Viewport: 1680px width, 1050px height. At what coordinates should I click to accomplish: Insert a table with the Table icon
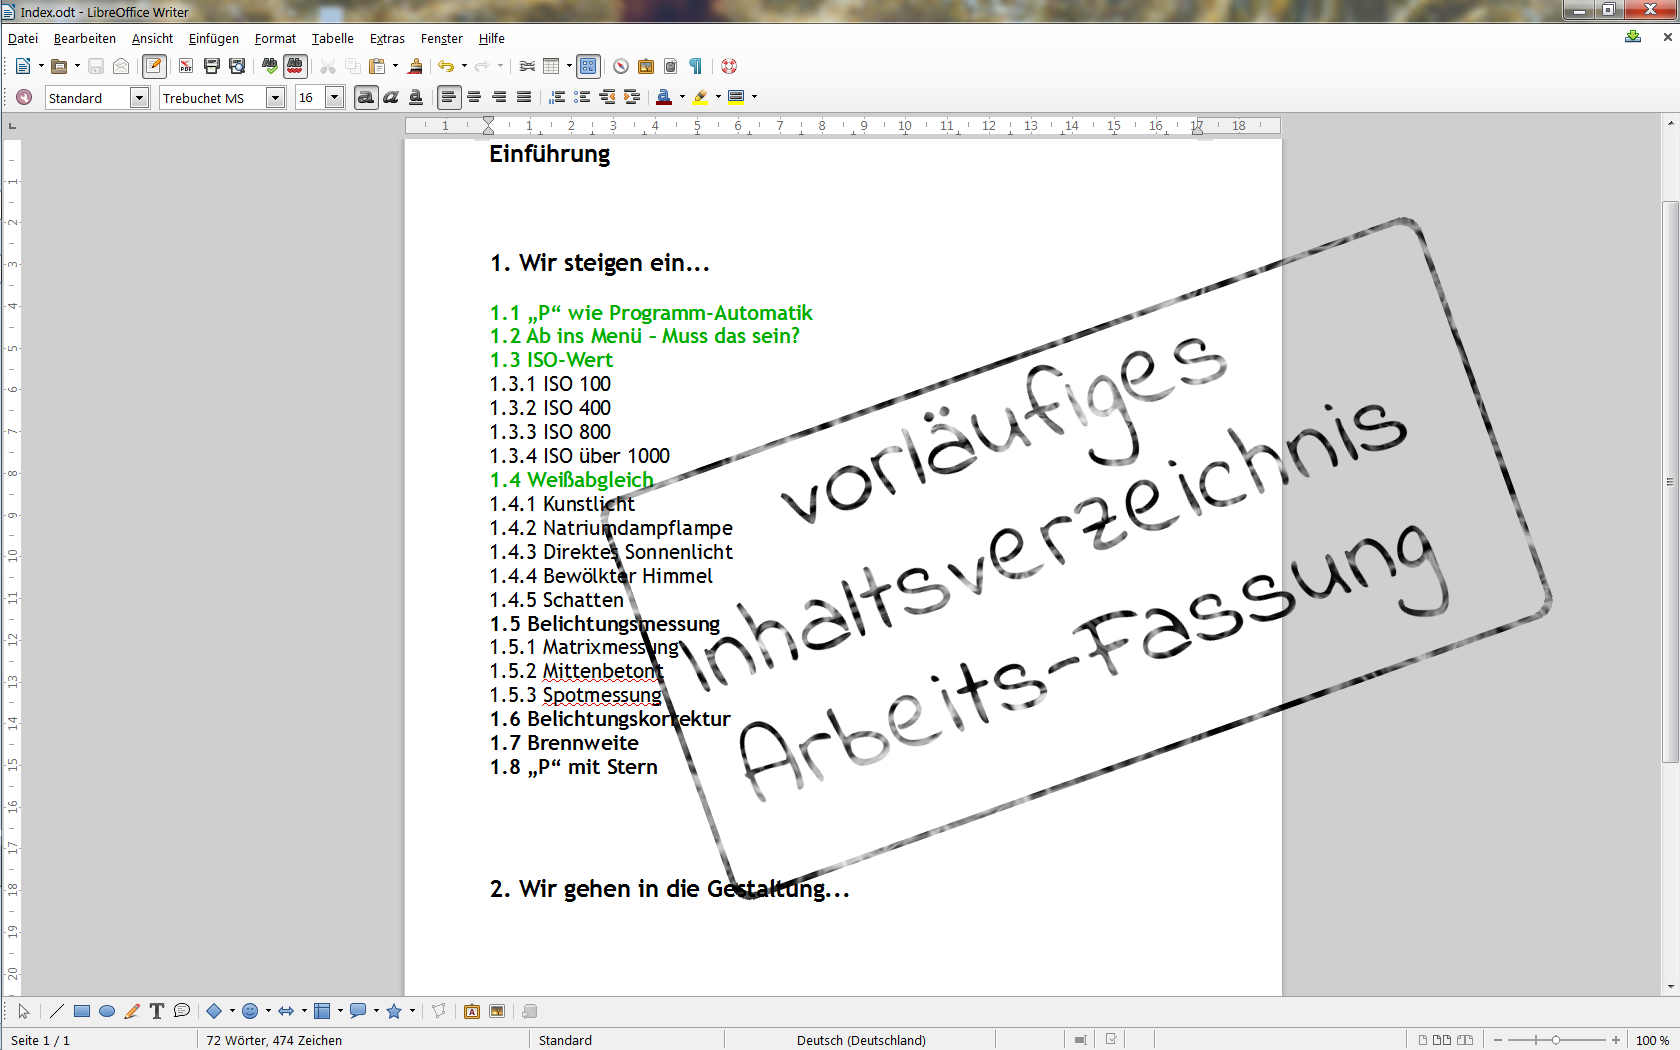551,66
